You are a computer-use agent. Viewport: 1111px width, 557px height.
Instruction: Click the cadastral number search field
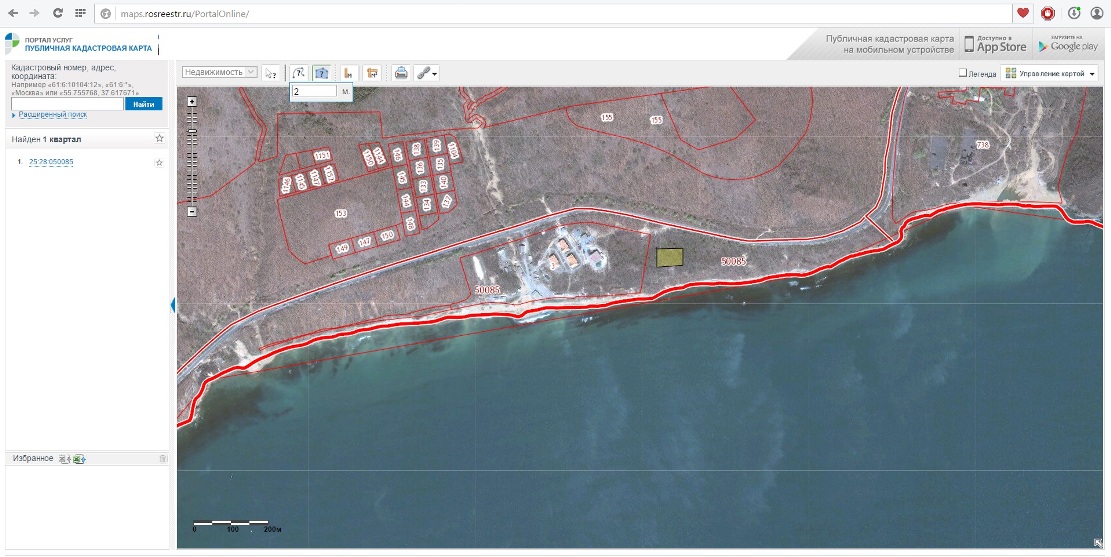coord(67,103)
